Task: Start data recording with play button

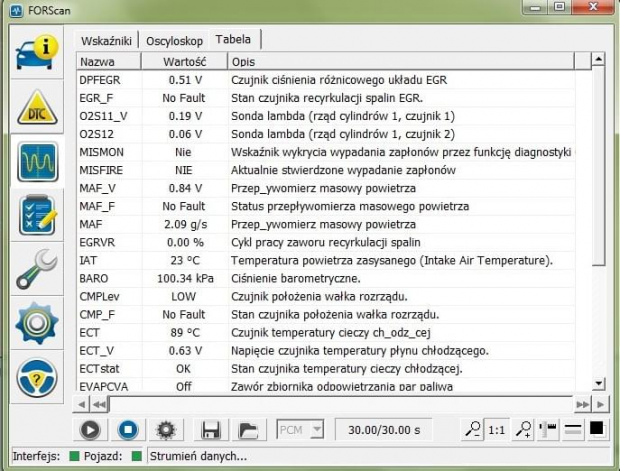Action: click(x=90, y=430)
